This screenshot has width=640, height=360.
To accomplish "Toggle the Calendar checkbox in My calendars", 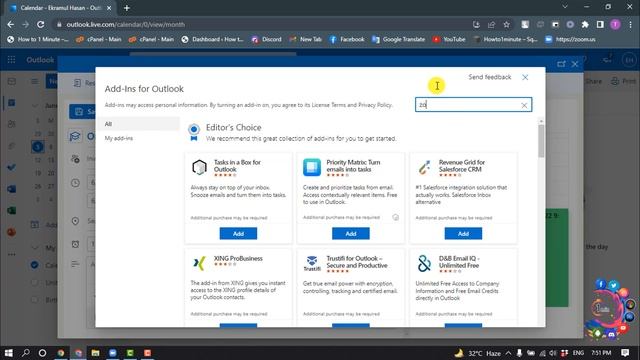I will [x=35, y=265].
